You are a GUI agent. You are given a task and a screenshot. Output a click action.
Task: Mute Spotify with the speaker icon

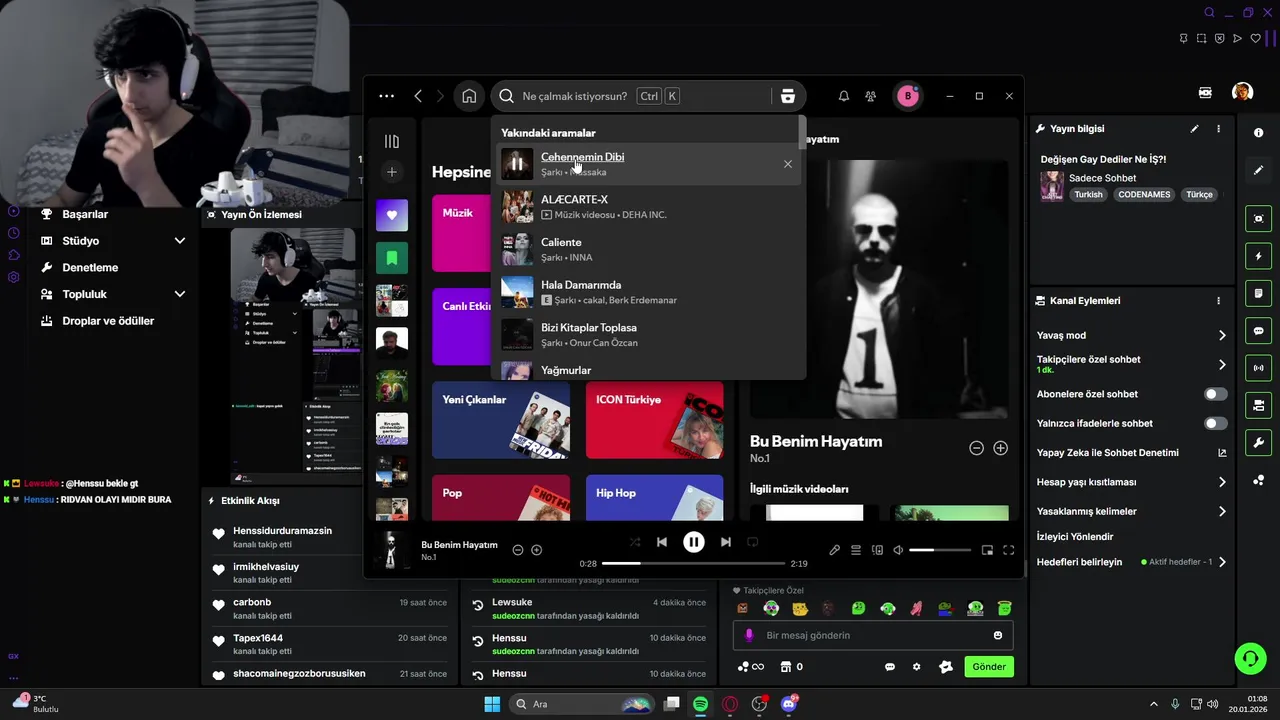[898, 550]
